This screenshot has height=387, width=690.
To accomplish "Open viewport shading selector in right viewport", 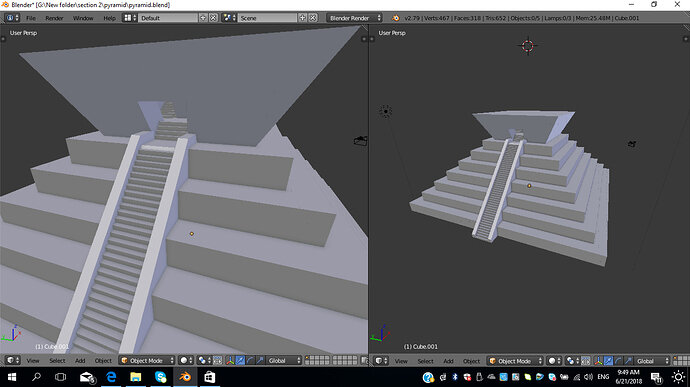I will pos(554,361).
